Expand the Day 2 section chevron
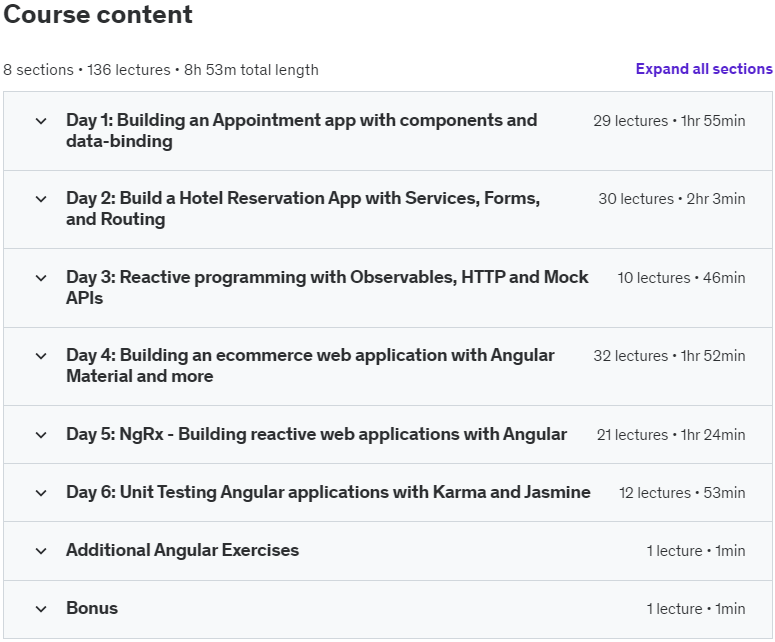The height and width of the screenshot is (642, 775). pos(41,199)
